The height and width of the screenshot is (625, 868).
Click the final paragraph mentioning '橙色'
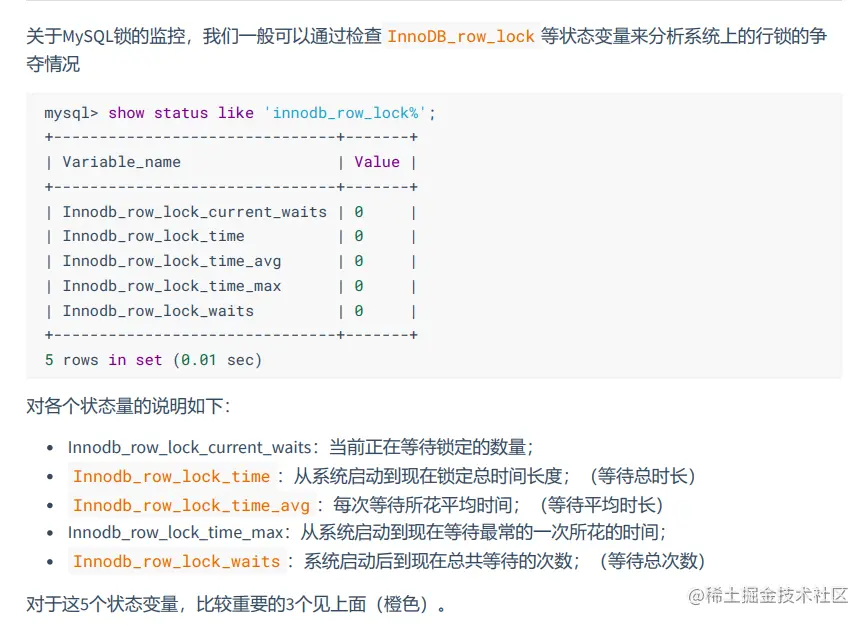[238, 604]
